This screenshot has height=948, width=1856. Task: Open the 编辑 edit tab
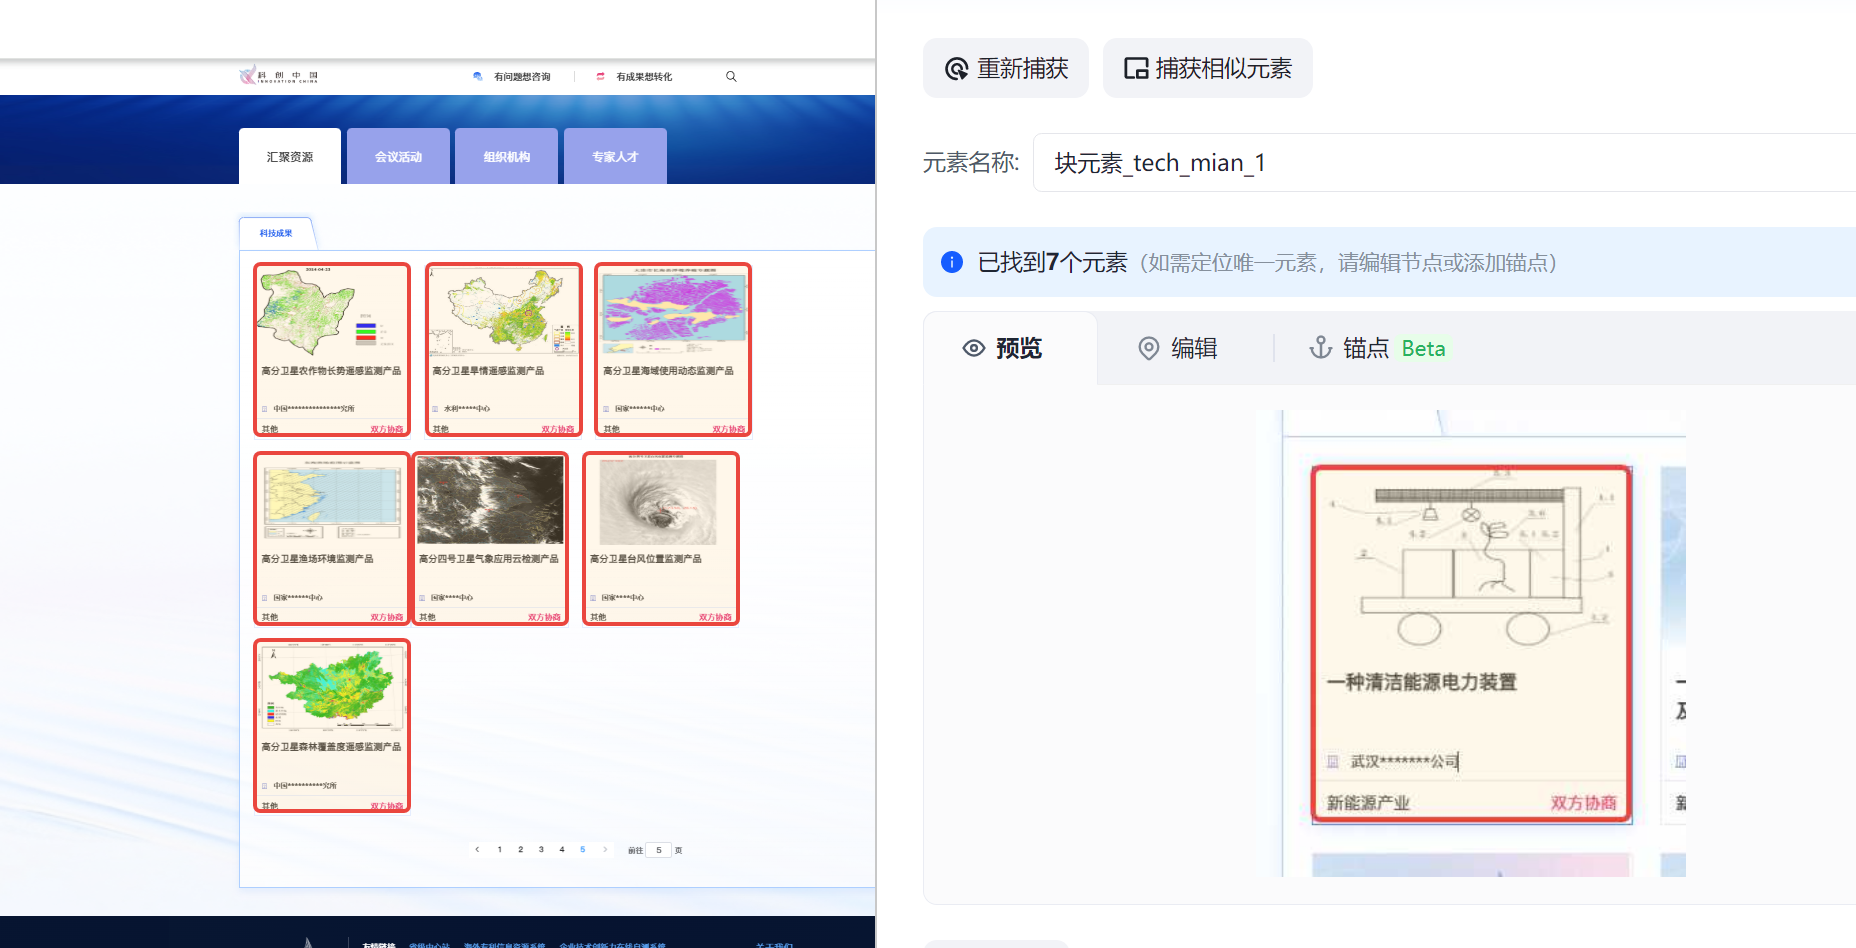1178,348
